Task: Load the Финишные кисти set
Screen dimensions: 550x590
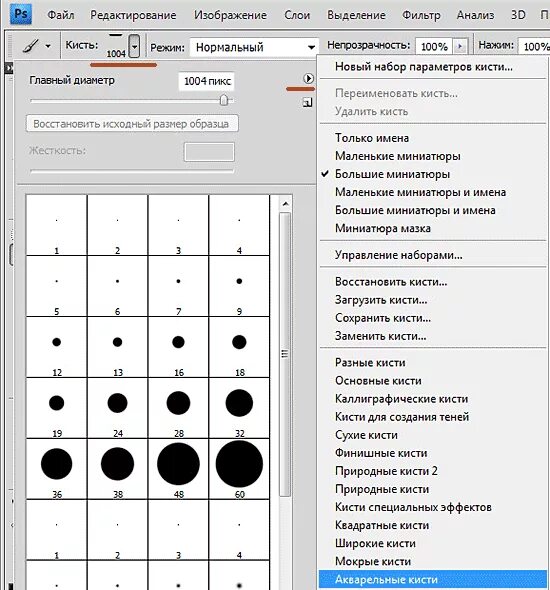Action: point(381,453)
